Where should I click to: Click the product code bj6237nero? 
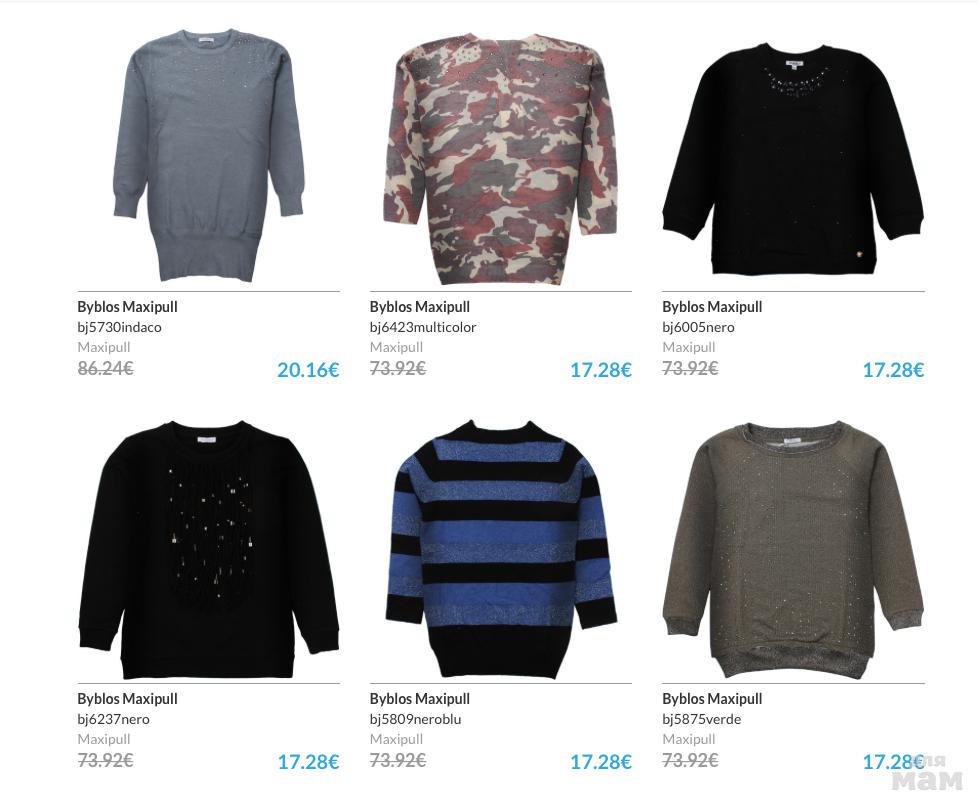tap(114, 720)
